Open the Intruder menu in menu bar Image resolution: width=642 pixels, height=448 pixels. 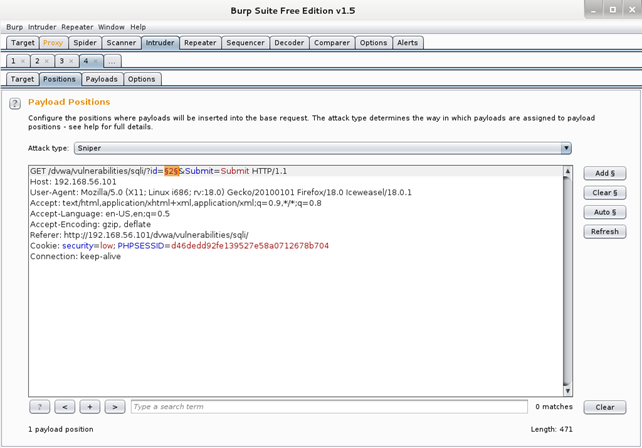(41, 27)
